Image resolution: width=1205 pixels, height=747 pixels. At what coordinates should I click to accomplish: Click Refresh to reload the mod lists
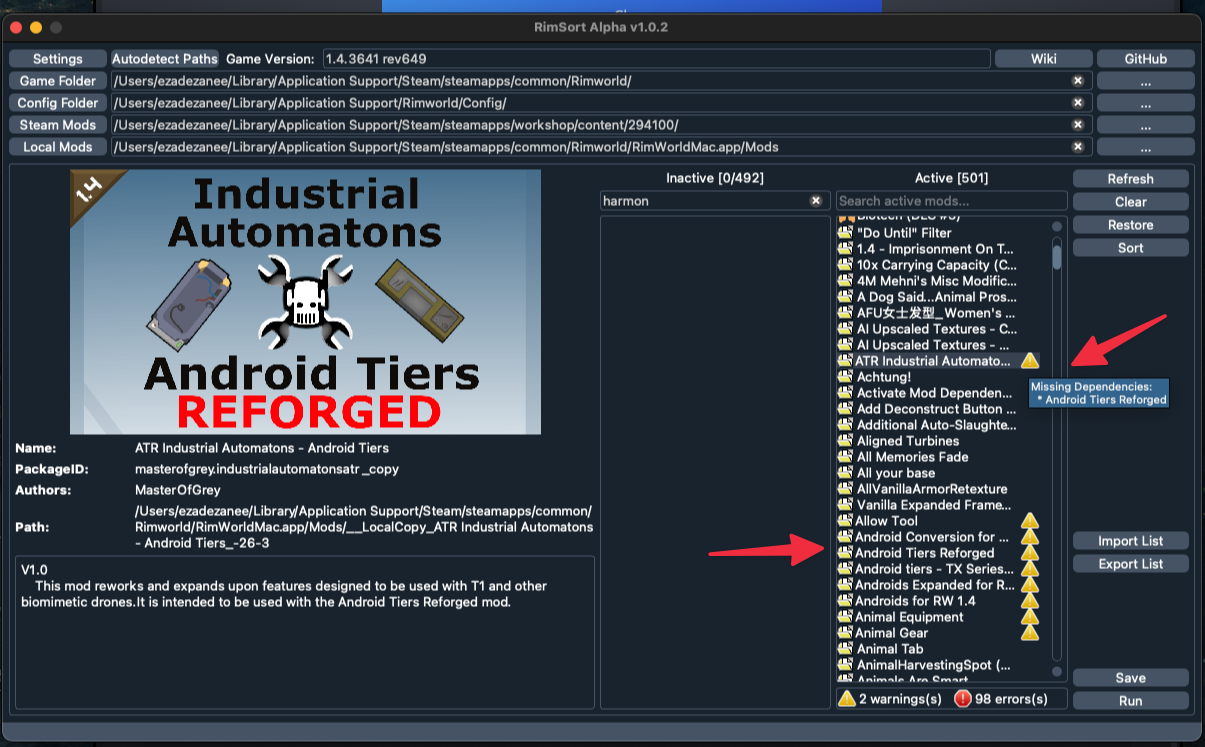pyautogui.click(x=1130, y=178)
